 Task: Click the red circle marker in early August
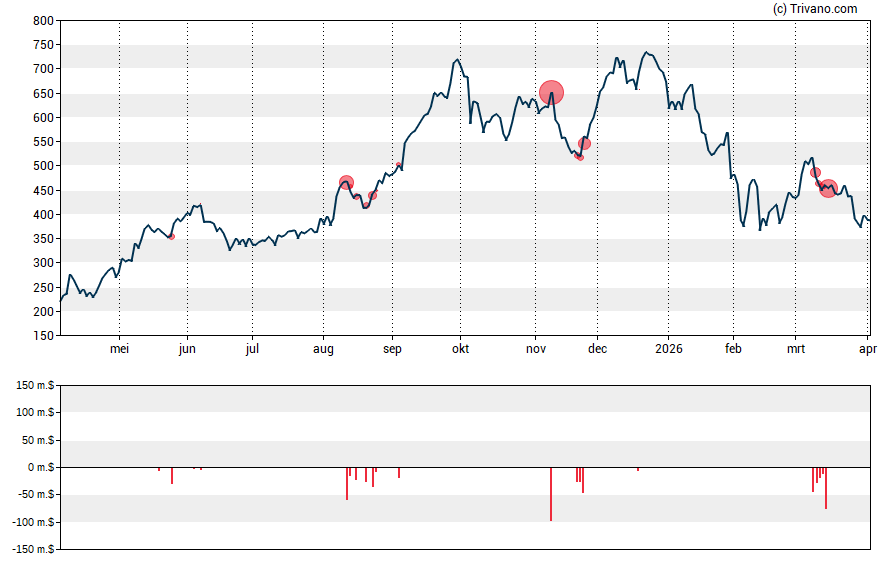click(346, 183)
